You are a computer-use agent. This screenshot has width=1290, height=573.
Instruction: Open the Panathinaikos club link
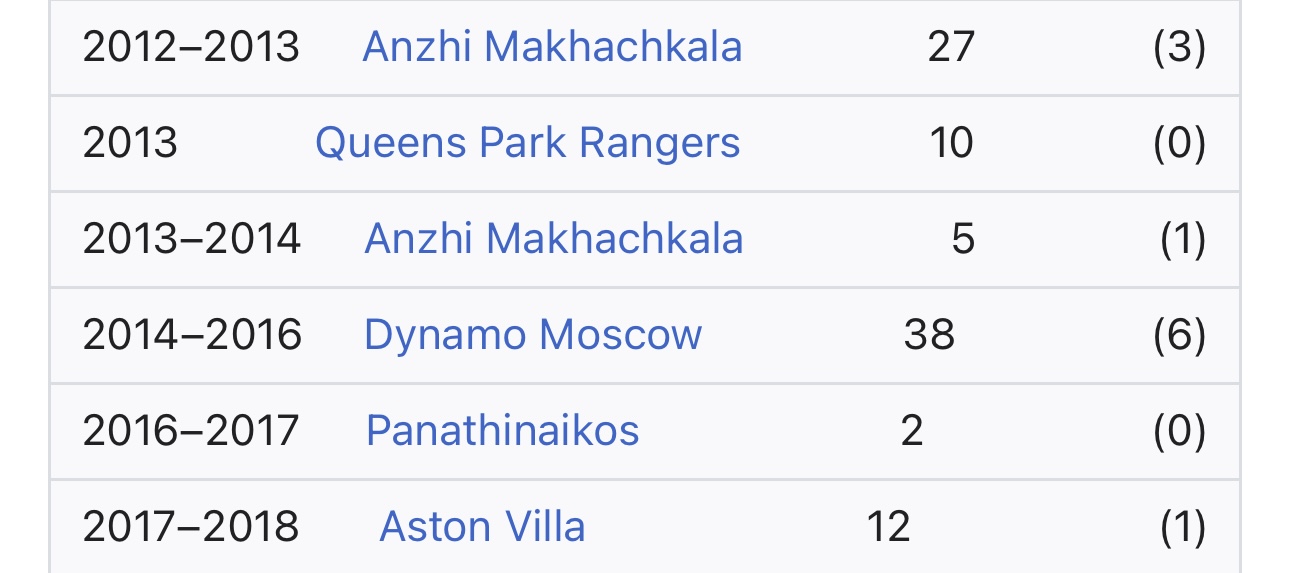[x=502, y=431]
